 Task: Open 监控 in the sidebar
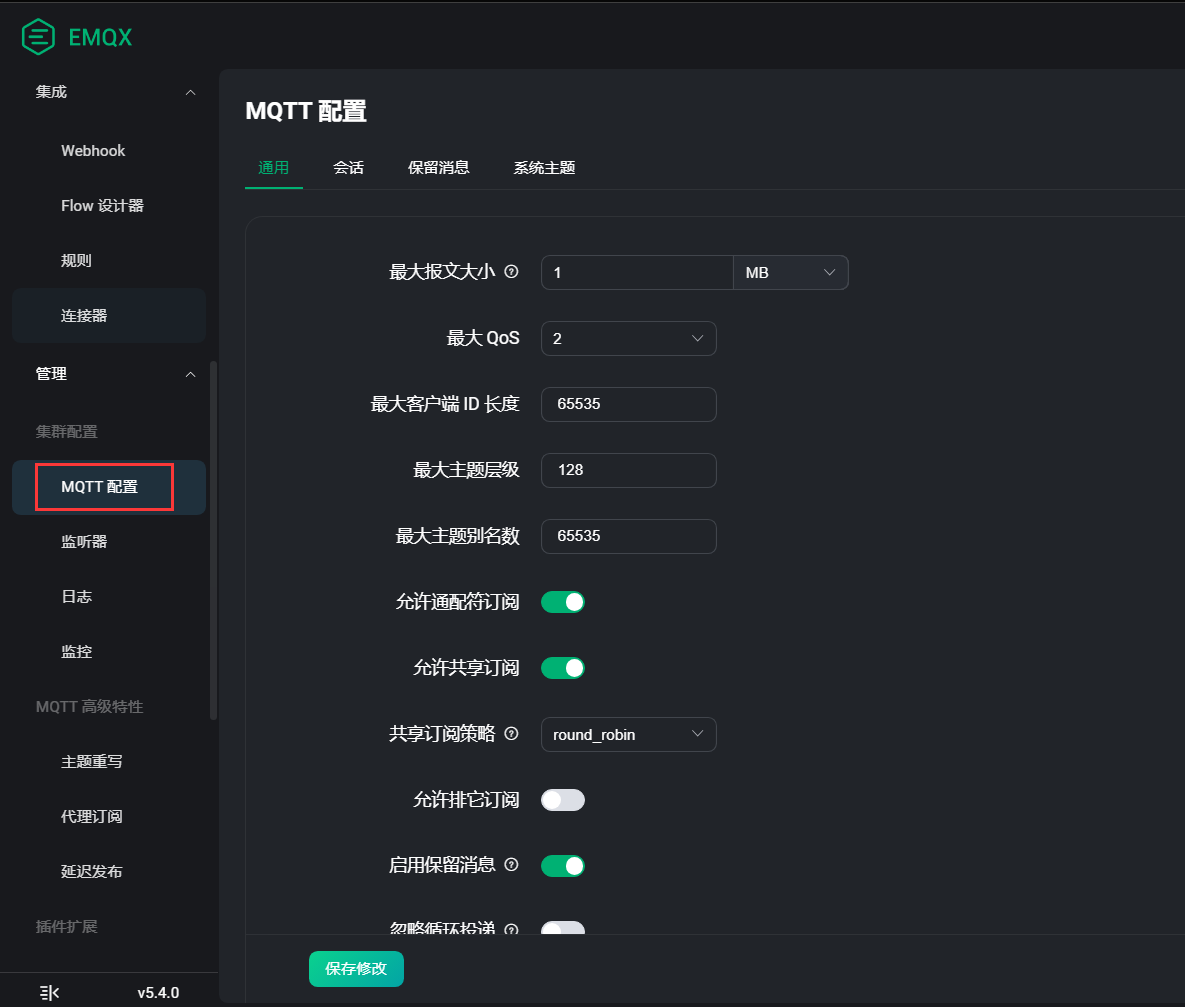(x=109, y=652)
